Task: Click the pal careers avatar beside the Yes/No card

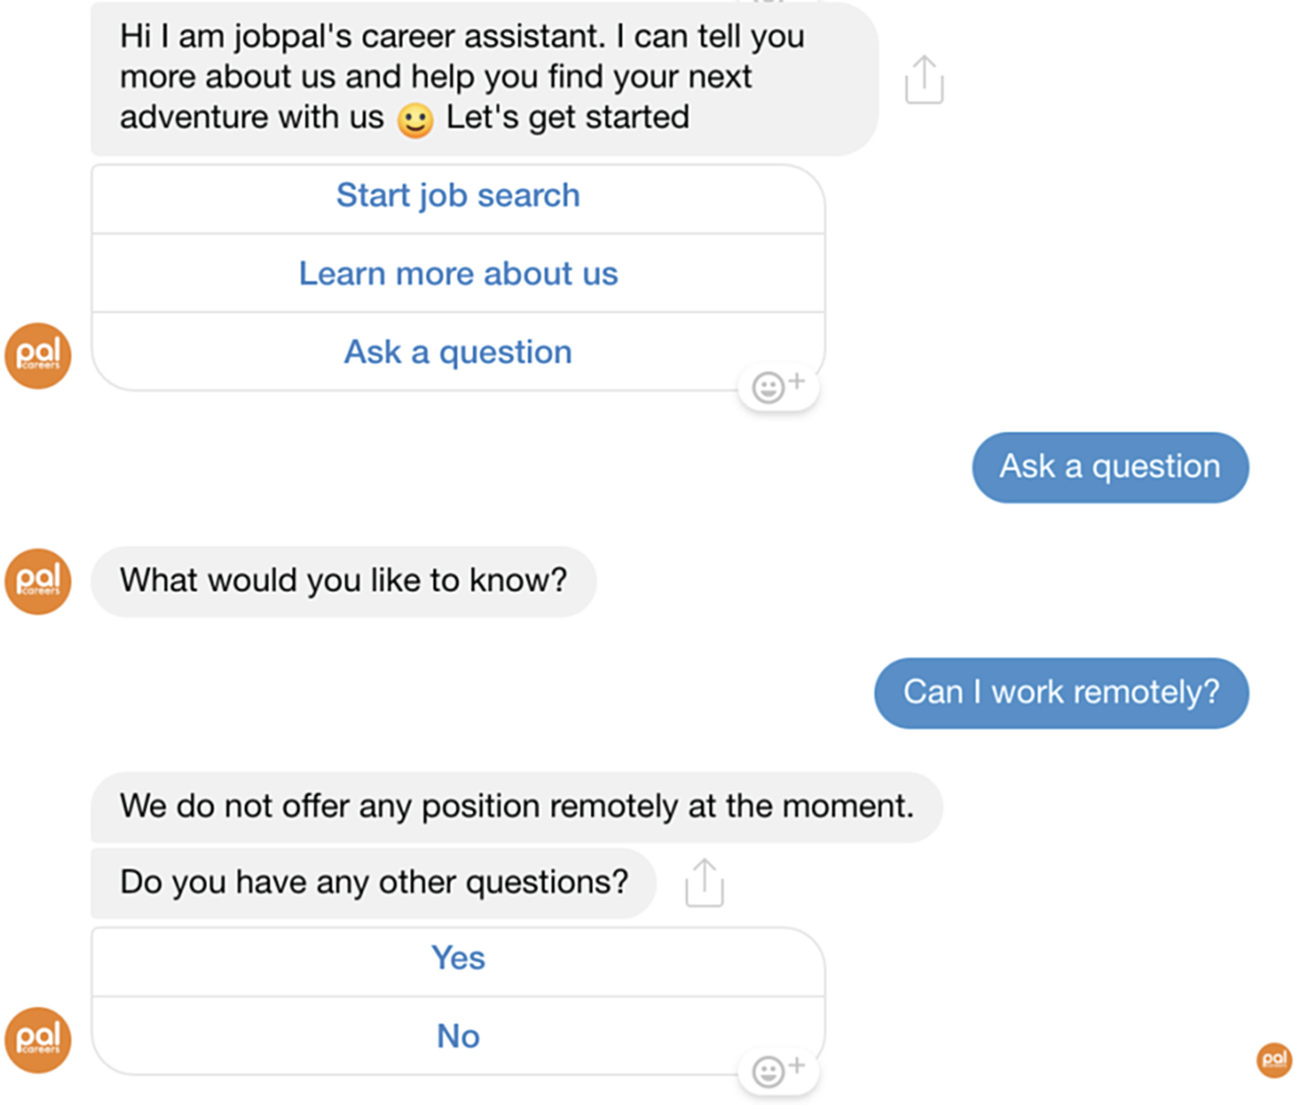Action: pos(38,1040)
